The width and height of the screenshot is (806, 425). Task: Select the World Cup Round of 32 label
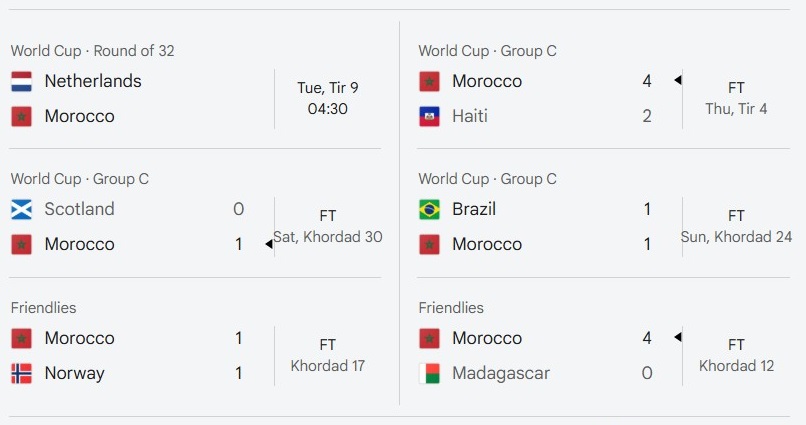[x=93, y=51]
